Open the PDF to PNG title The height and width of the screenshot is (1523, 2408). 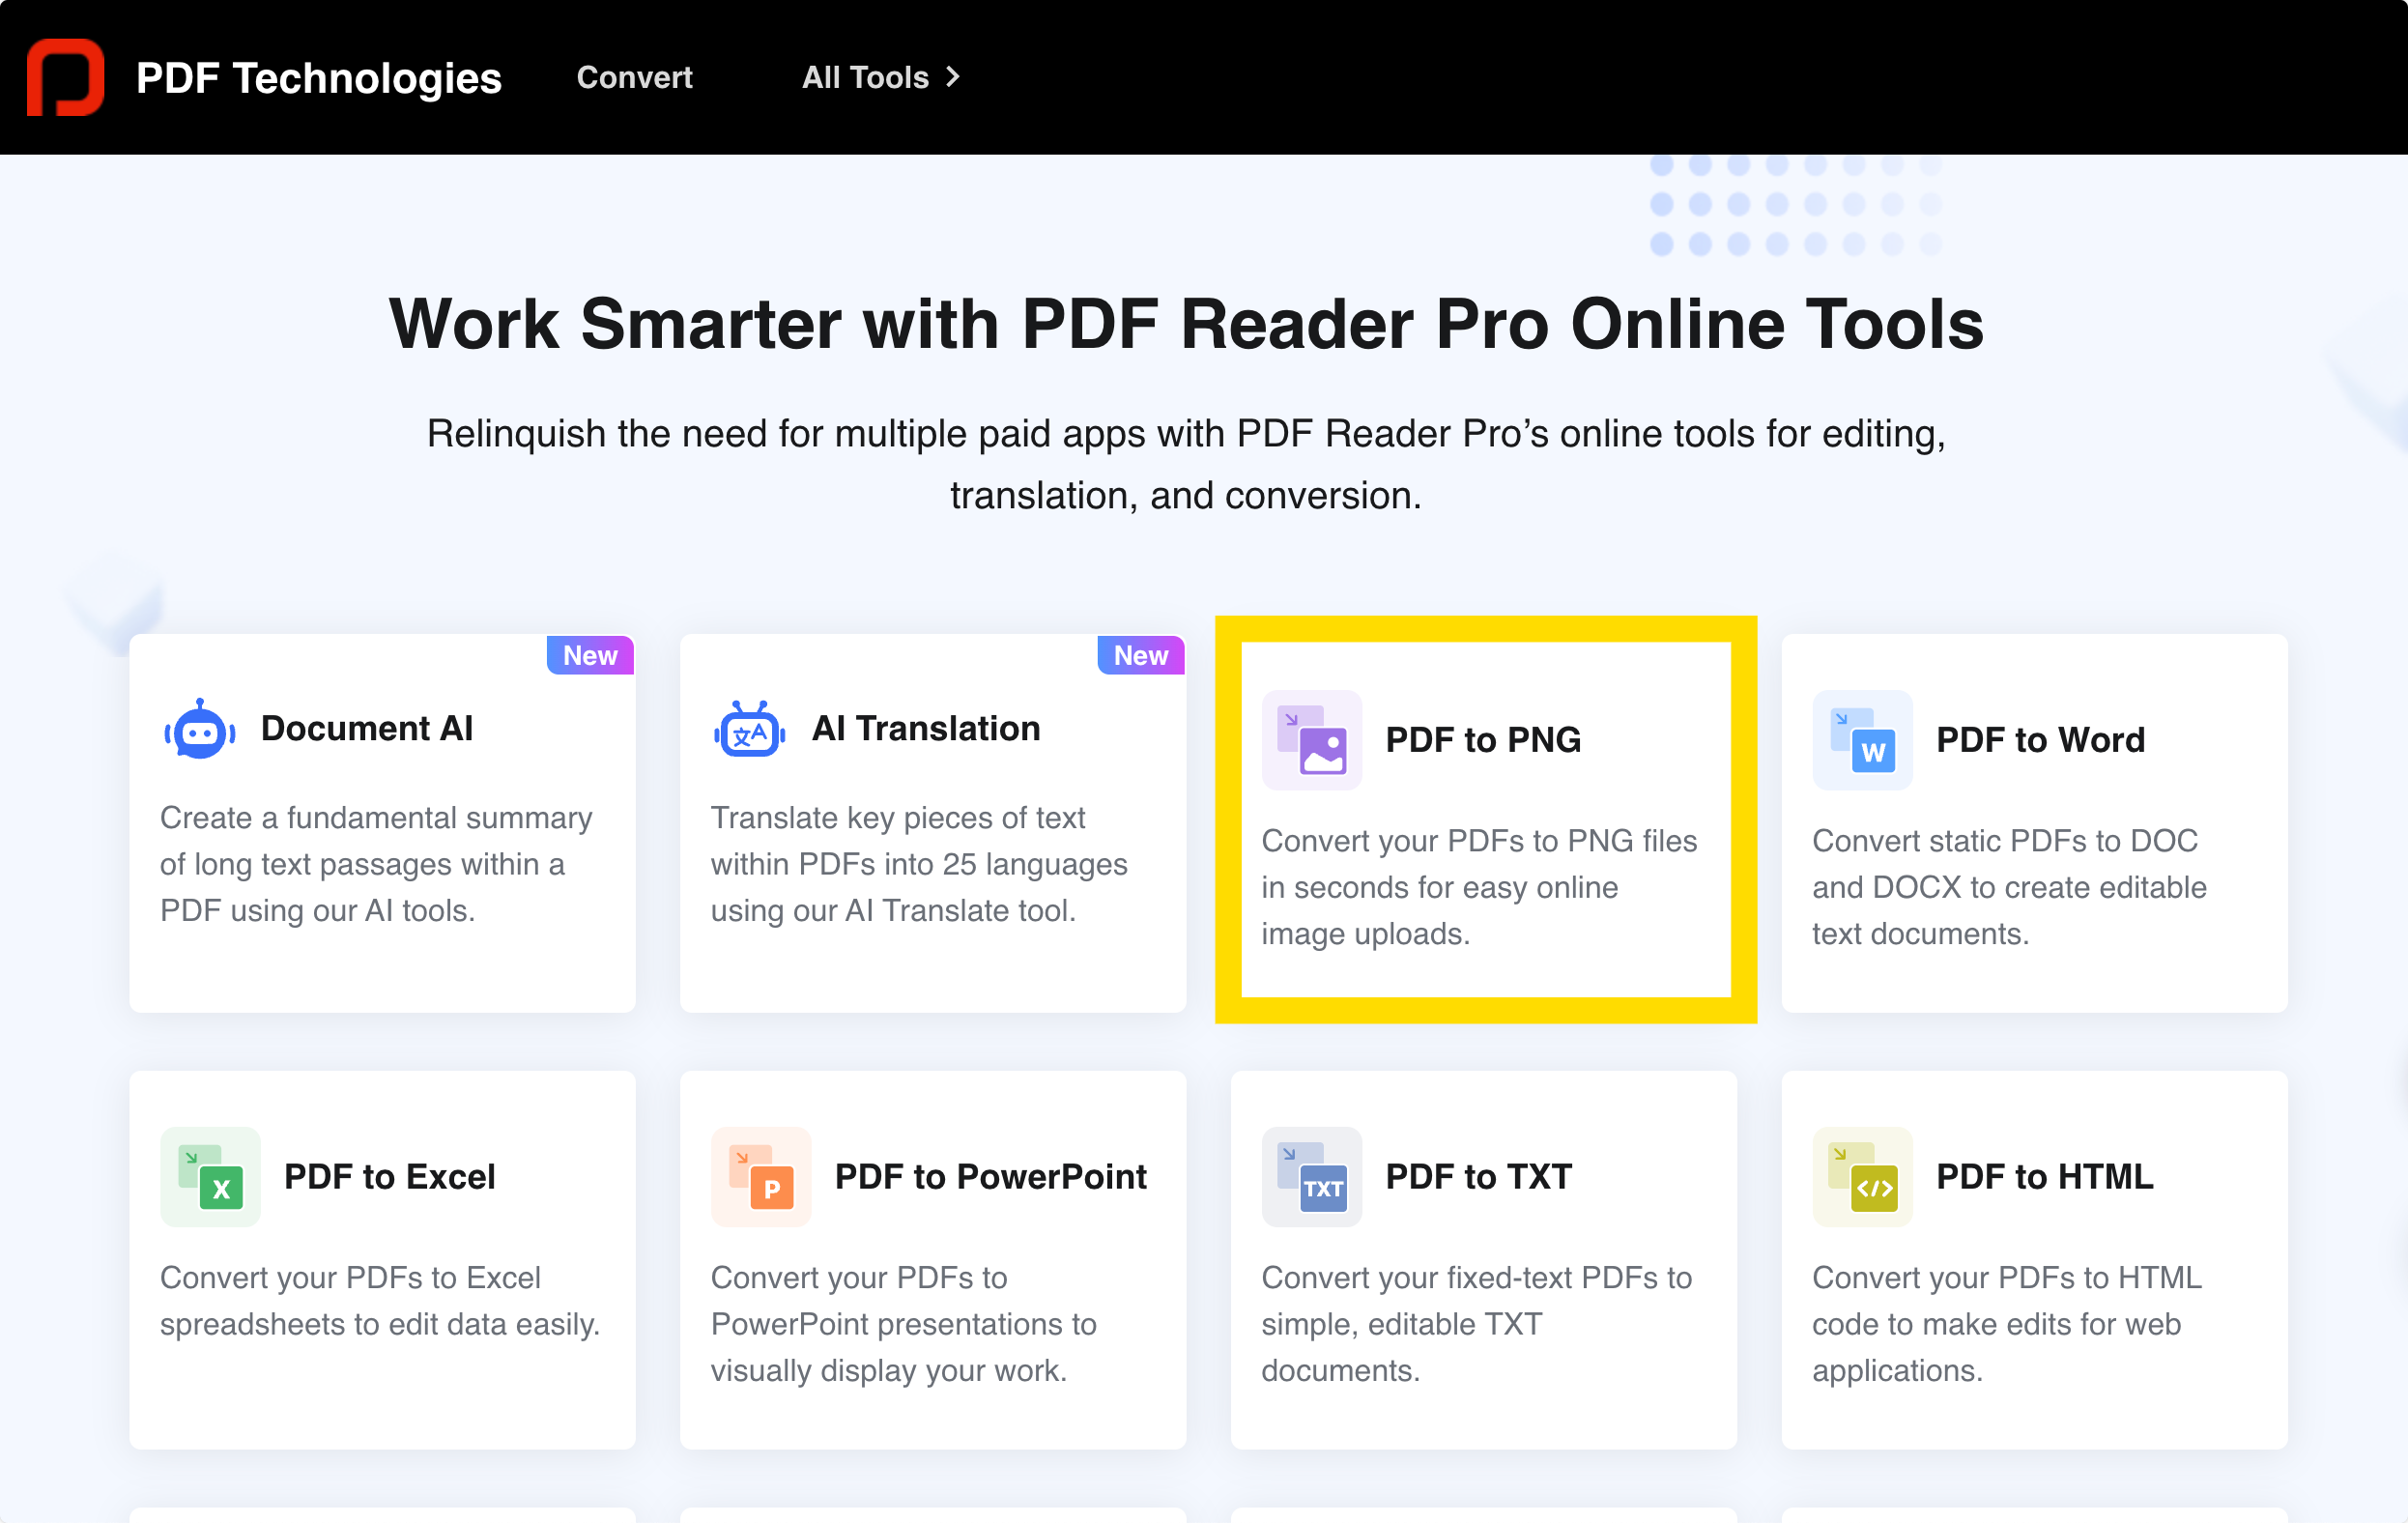tap(1483, 740)
